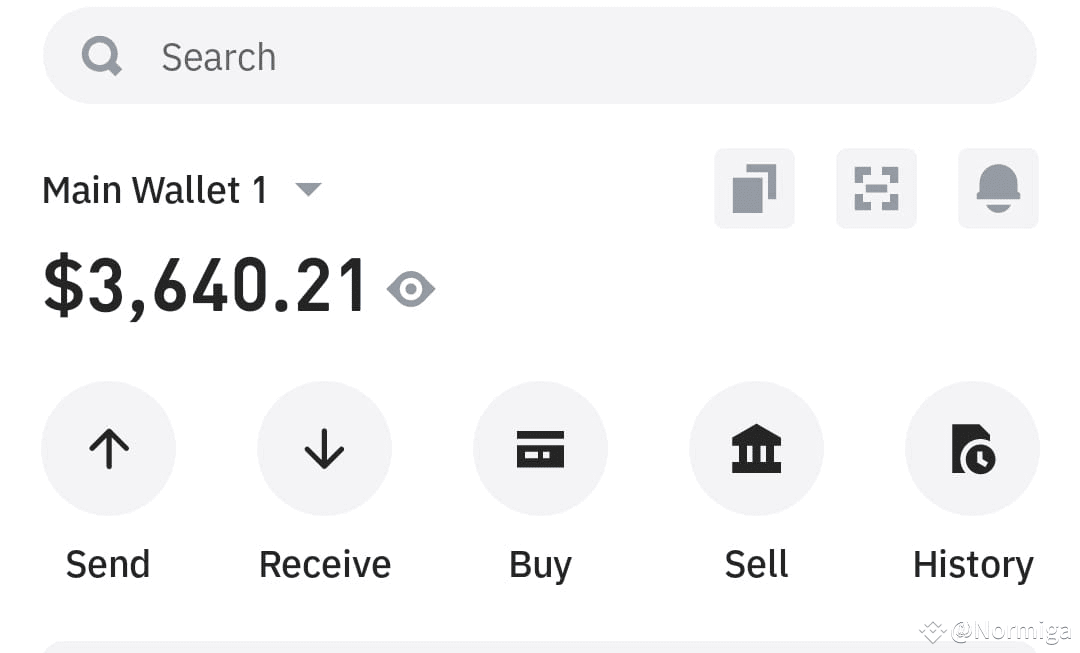Open notifications via the bell icon

[x=998, y=188]
